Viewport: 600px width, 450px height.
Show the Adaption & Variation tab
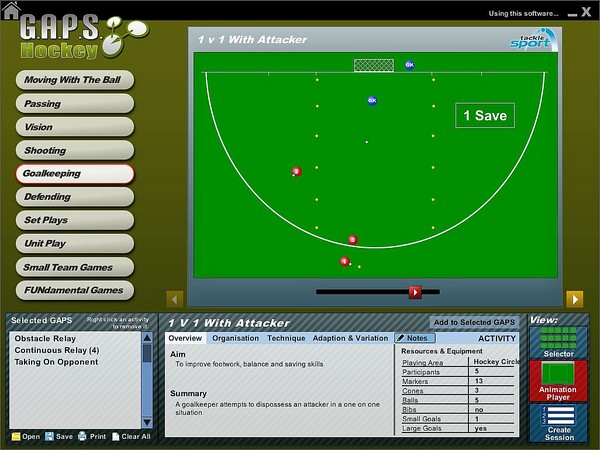pyautogui.click(x=350, y=338)
